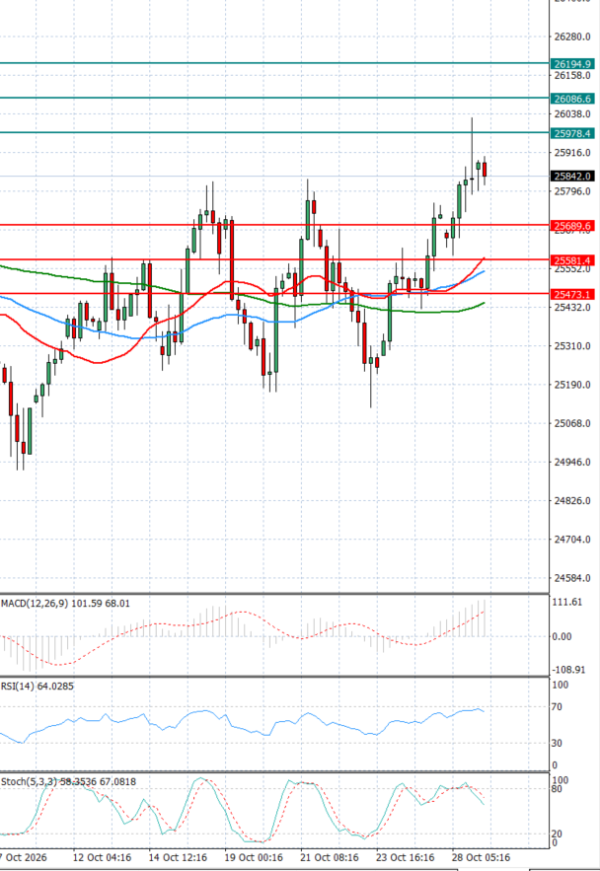600x871 pixels.
Task: Select the red 25689.6 support label
Action: point(572,226)
